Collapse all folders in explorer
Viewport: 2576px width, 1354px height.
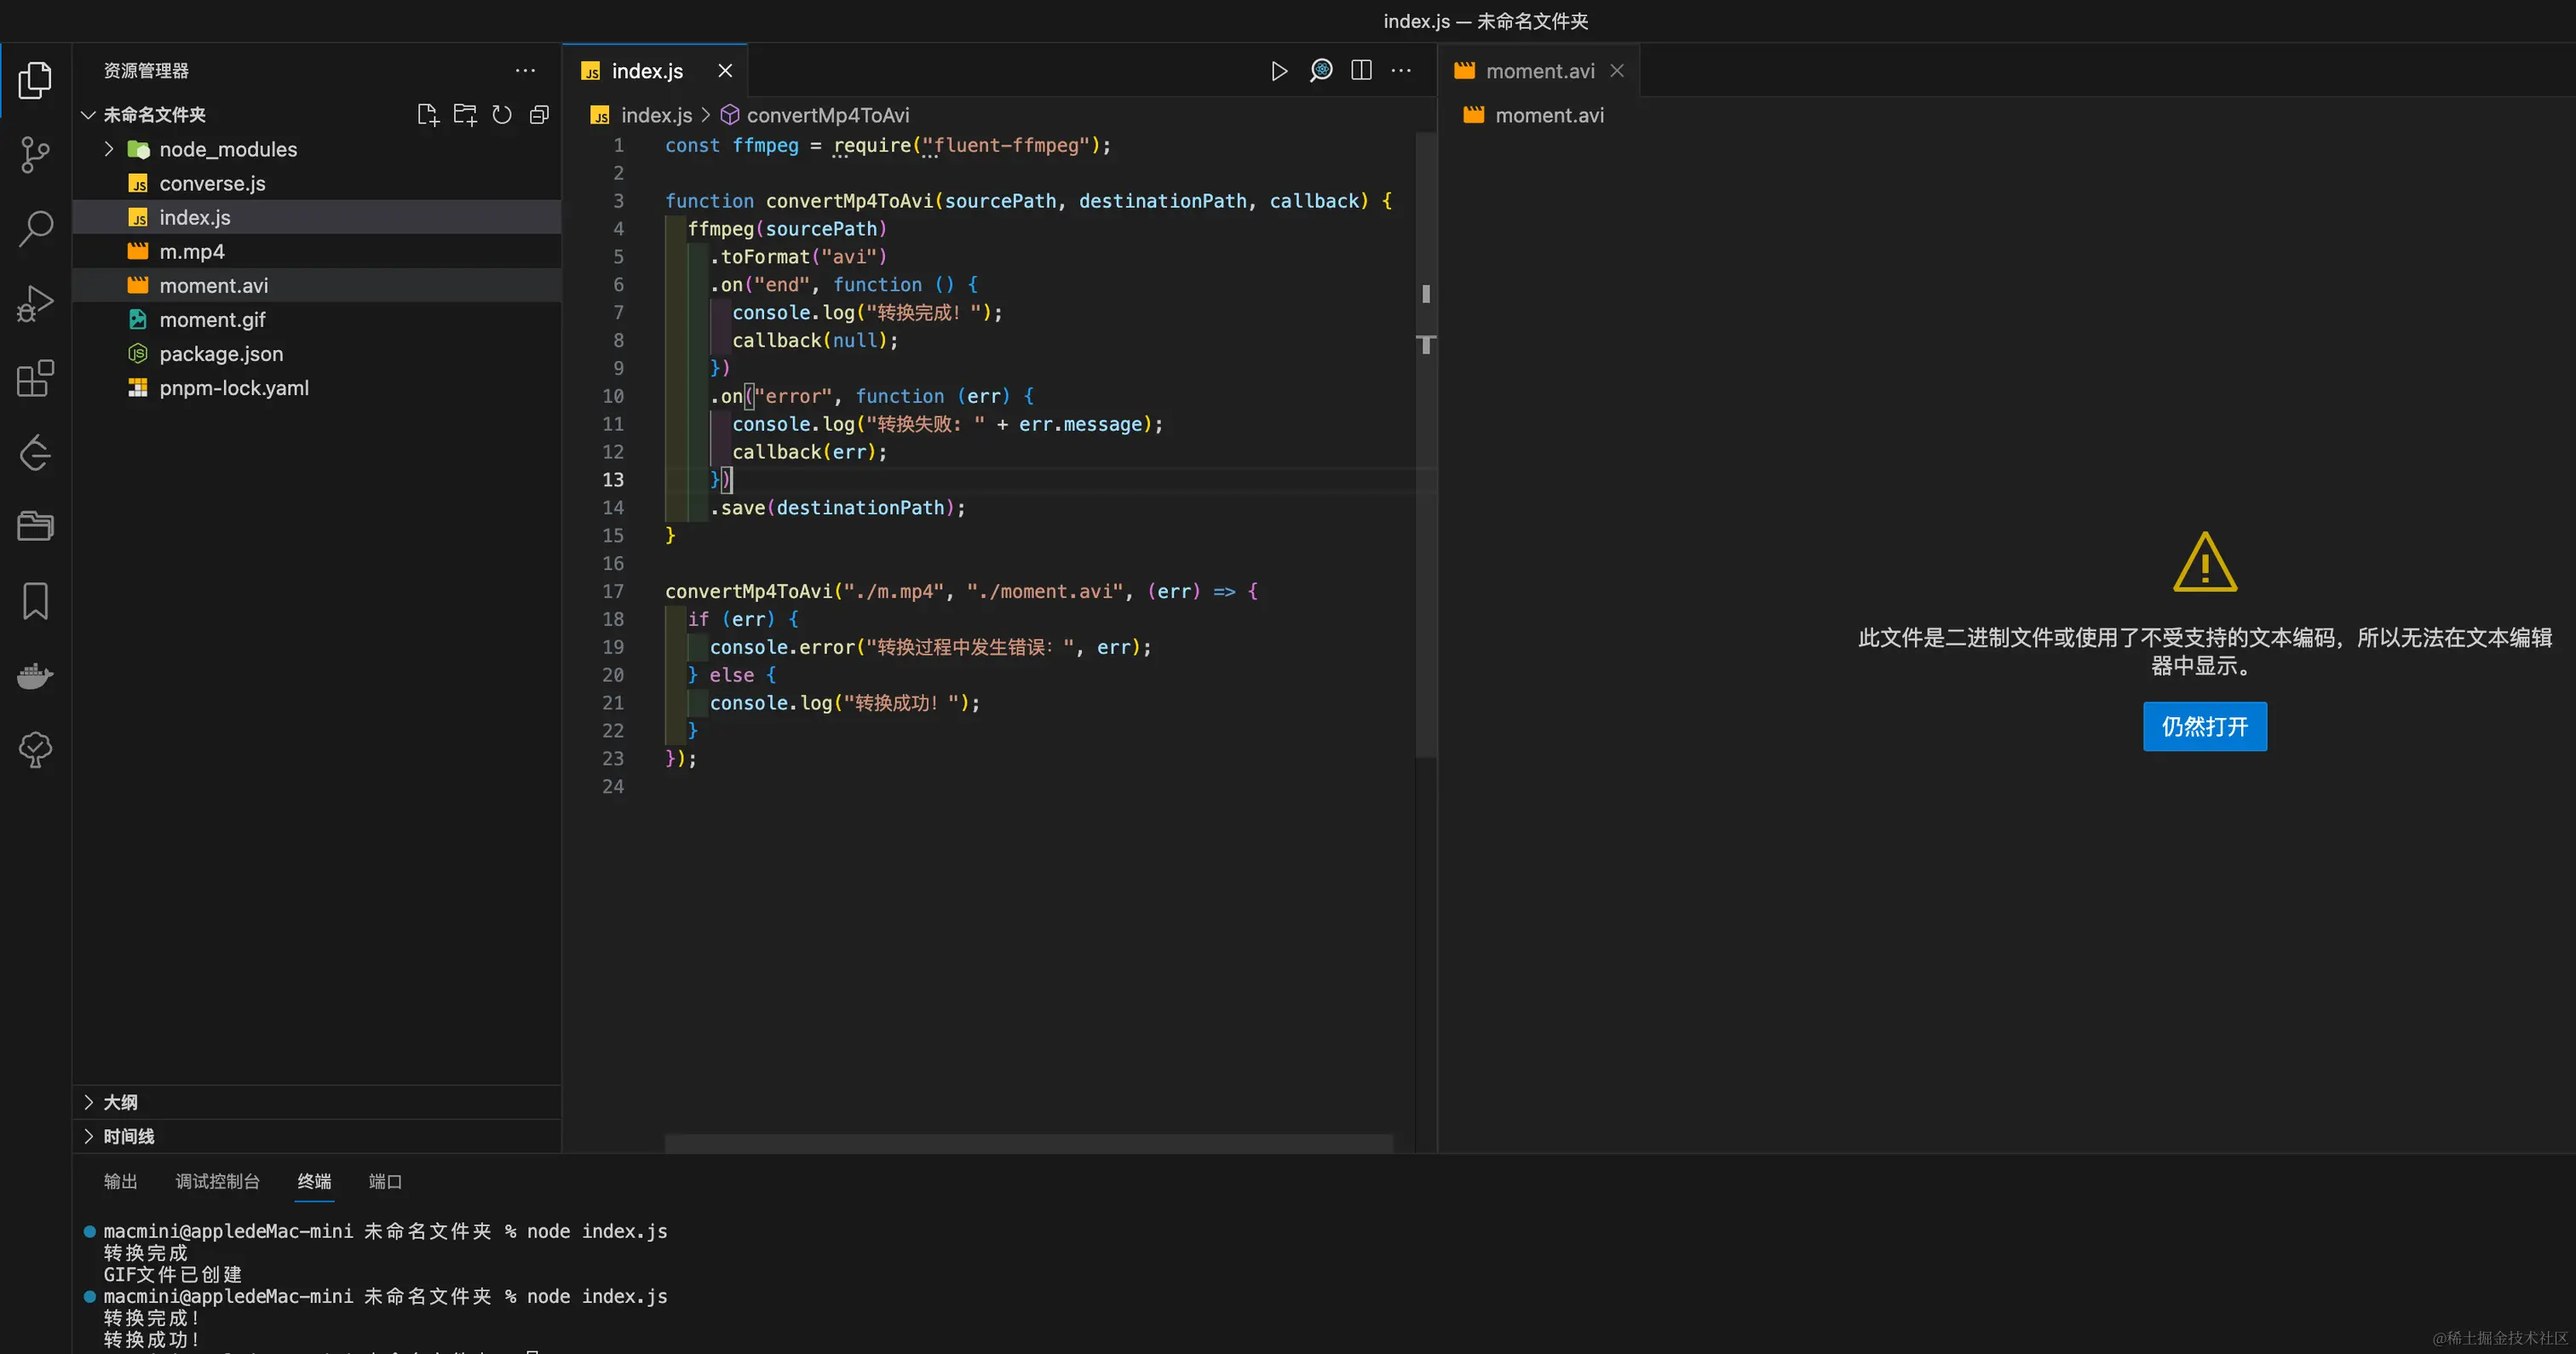point(539,115)
